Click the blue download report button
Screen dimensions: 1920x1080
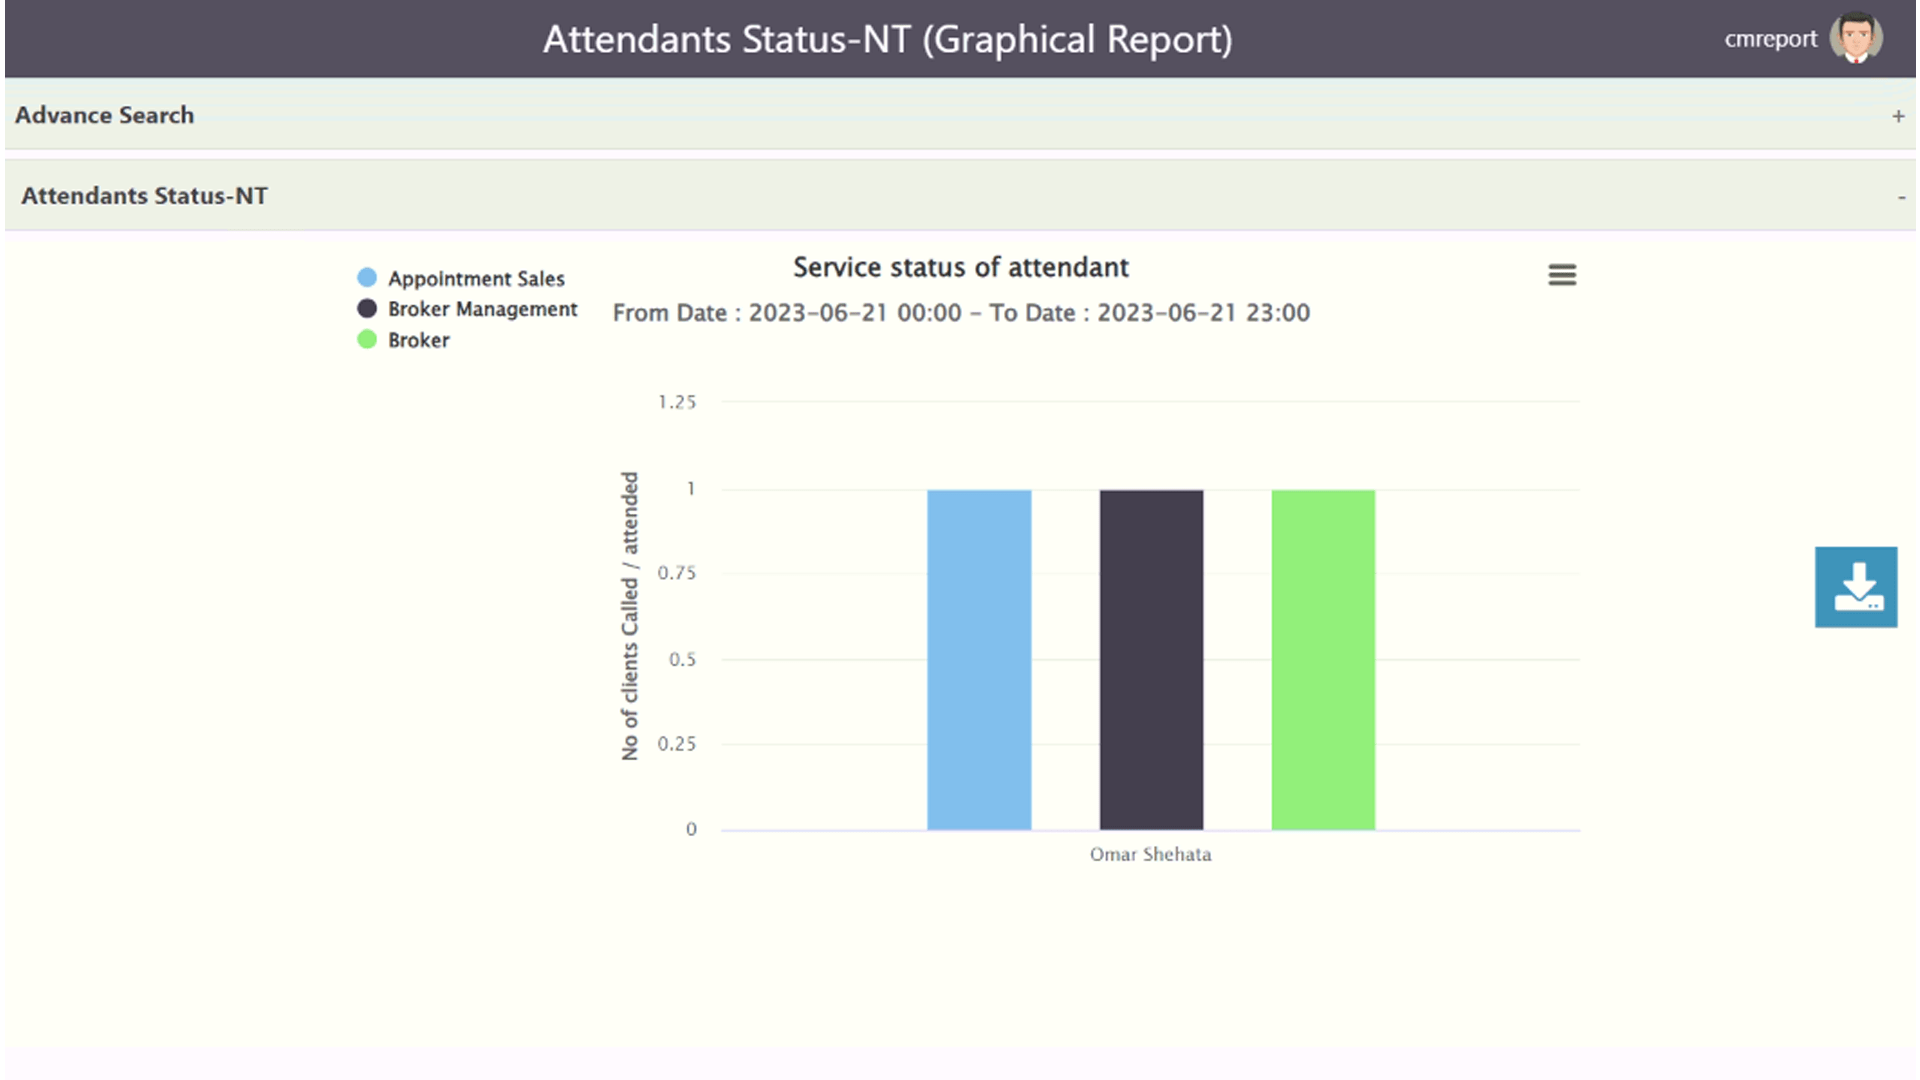pyautogui.click(x=1856, y=587)
